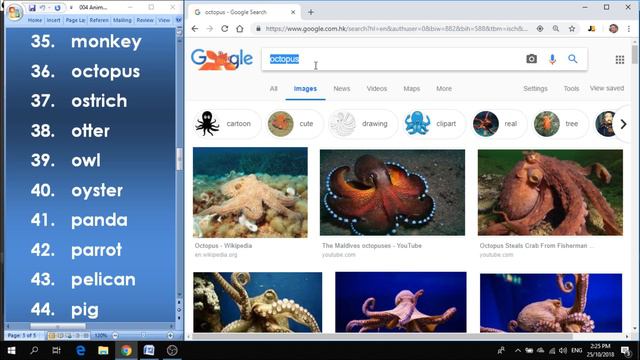Screen dimensions: 640x360
Task: Open the View saved link
Action: [607, 88]
